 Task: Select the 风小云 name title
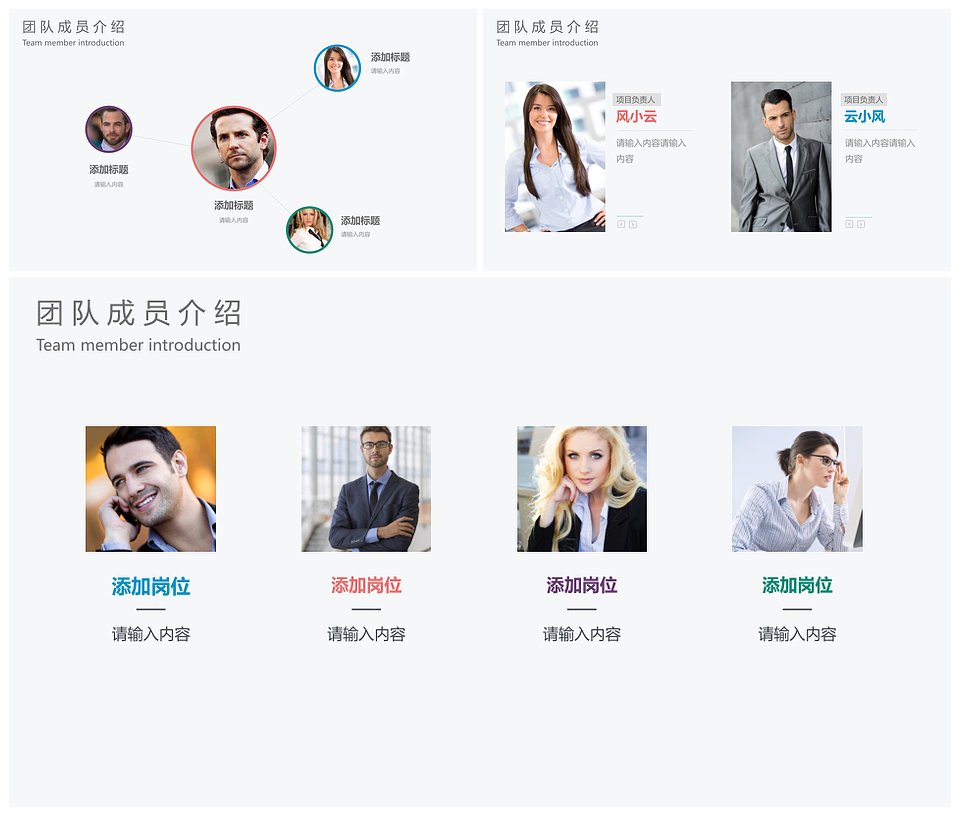coord(636,116)
